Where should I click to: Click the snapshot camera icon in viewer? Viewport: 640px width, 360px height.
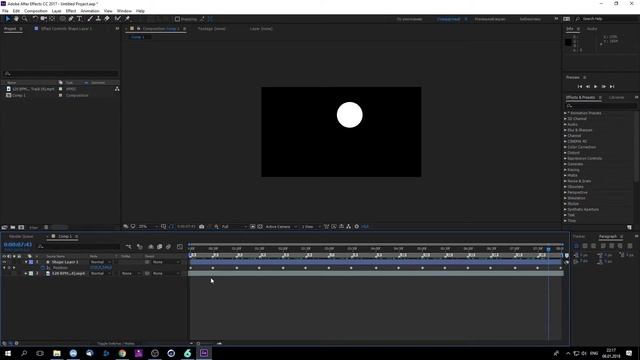(x=202, y=227)
